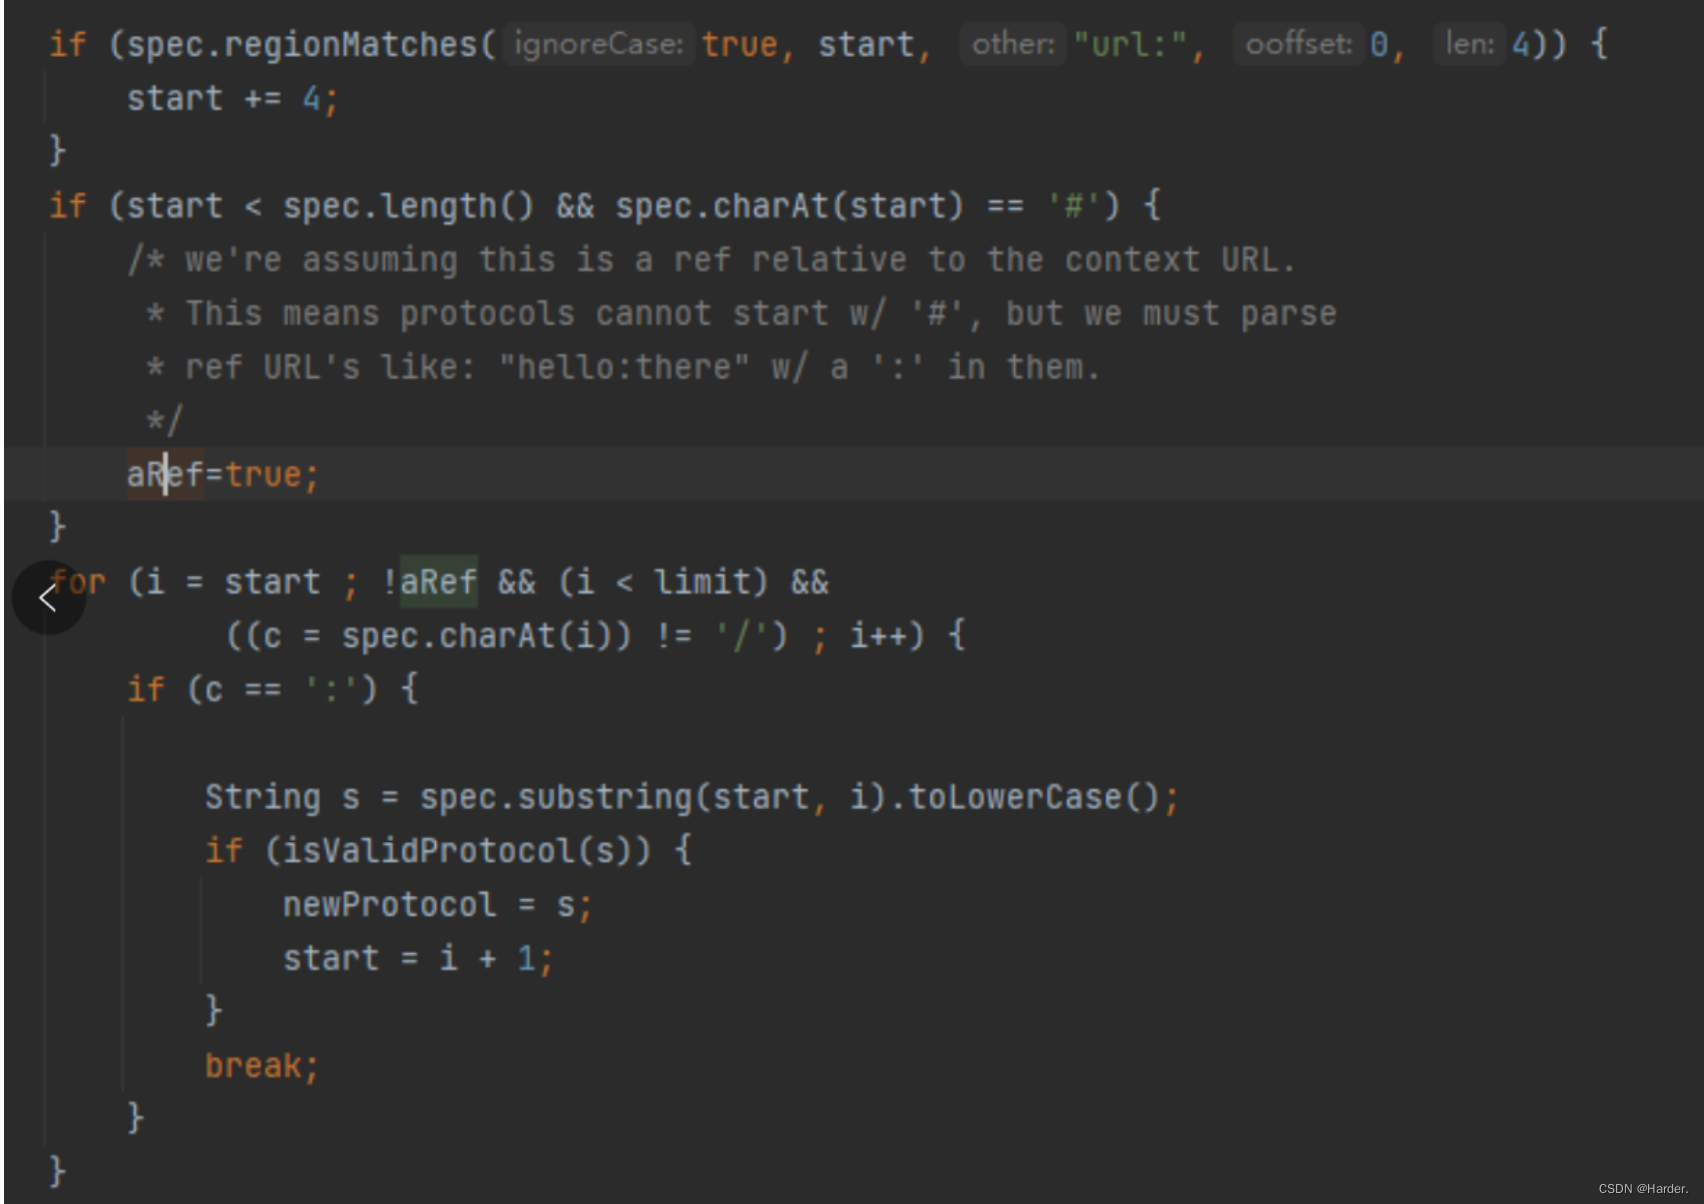
Task: Click "if (c == ':')" line
Action: 272,690
